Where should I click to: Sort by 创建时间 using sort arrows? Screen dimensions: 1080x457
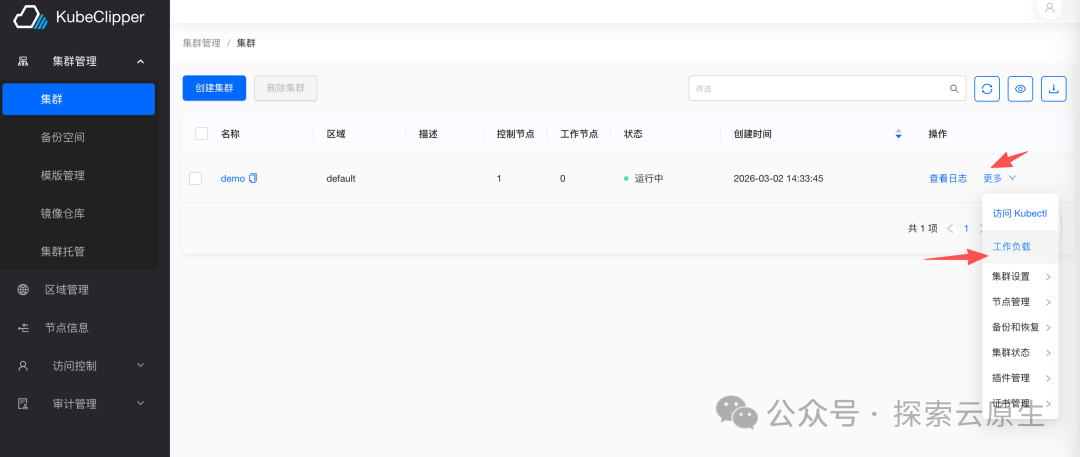[898, 134]
